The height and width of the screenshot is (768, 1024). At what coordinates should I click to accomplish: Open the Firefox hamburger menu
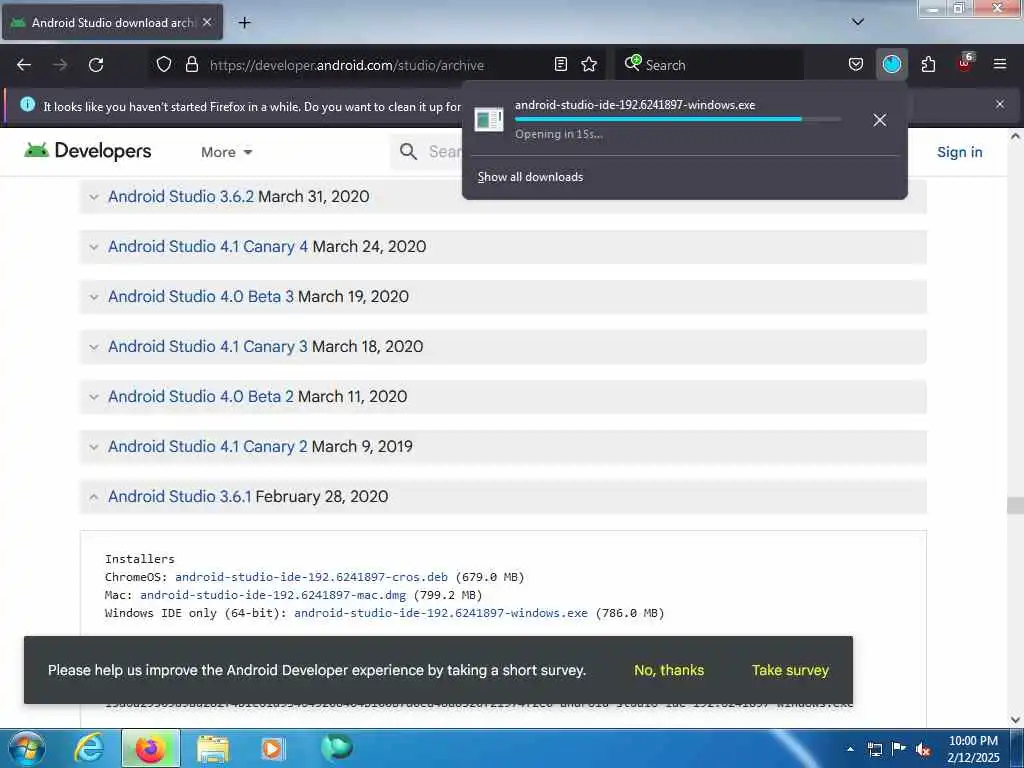point(1000,64)
